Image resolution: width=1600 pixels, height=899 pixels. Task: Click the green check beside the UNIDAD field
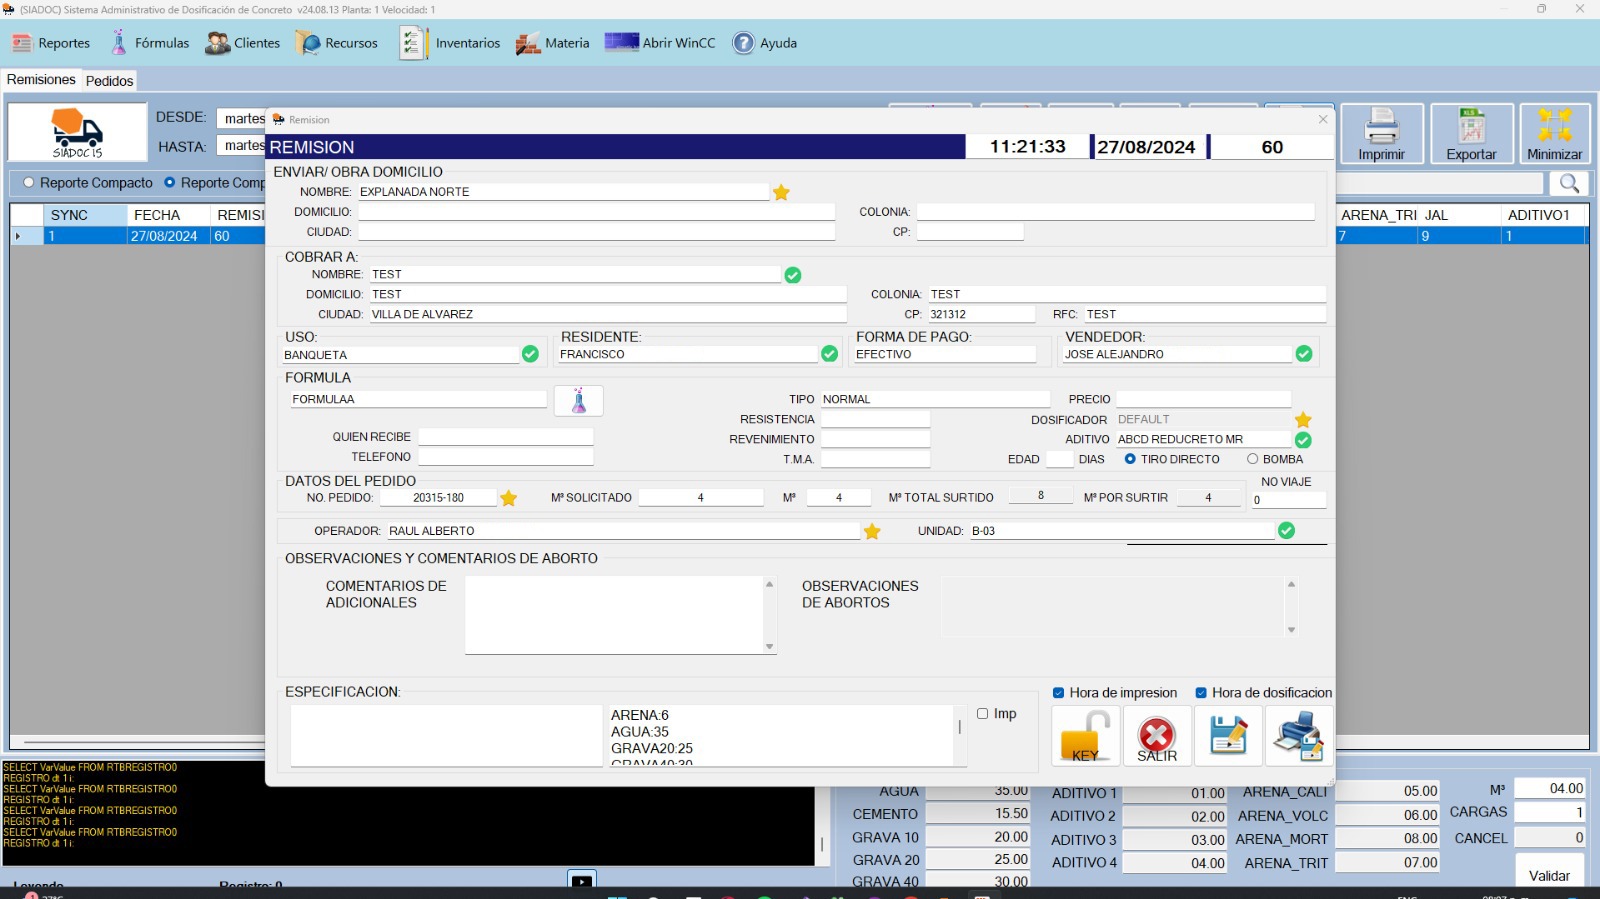(x=1286, y=531)
